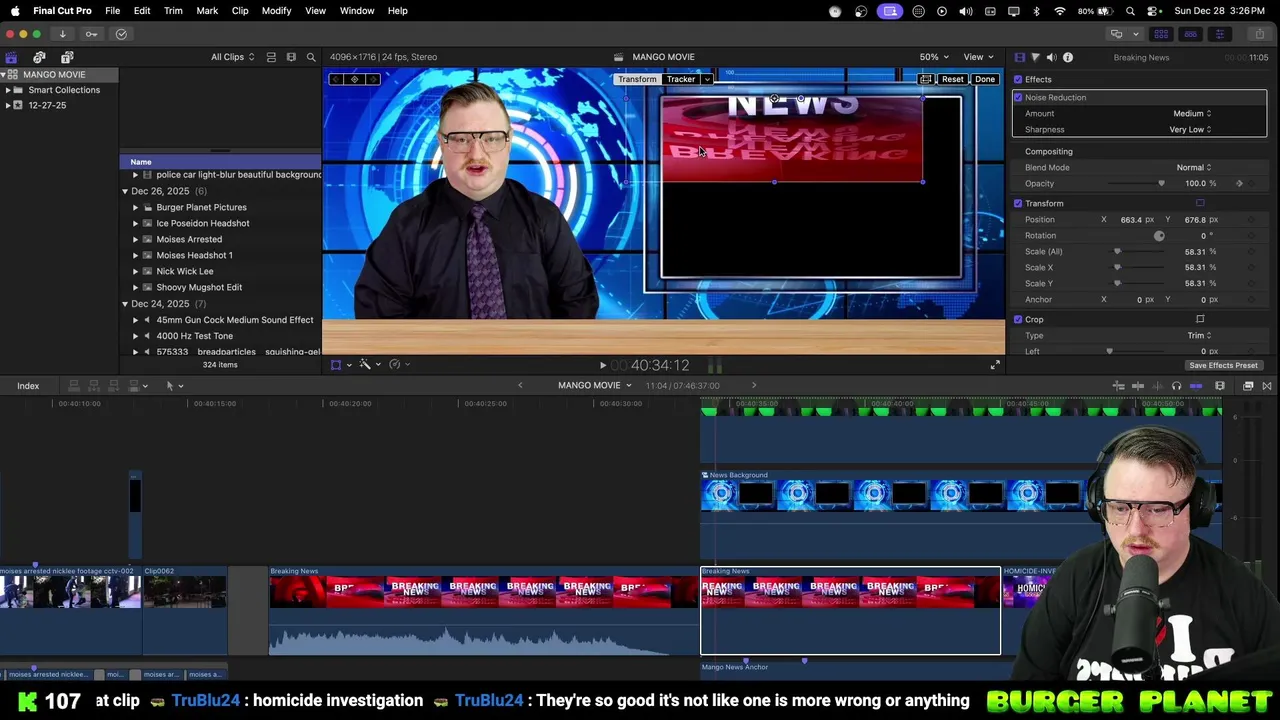Show the Photos and Audio sidebar
Screen dimensions: 1280x720
tap(39, 57)
